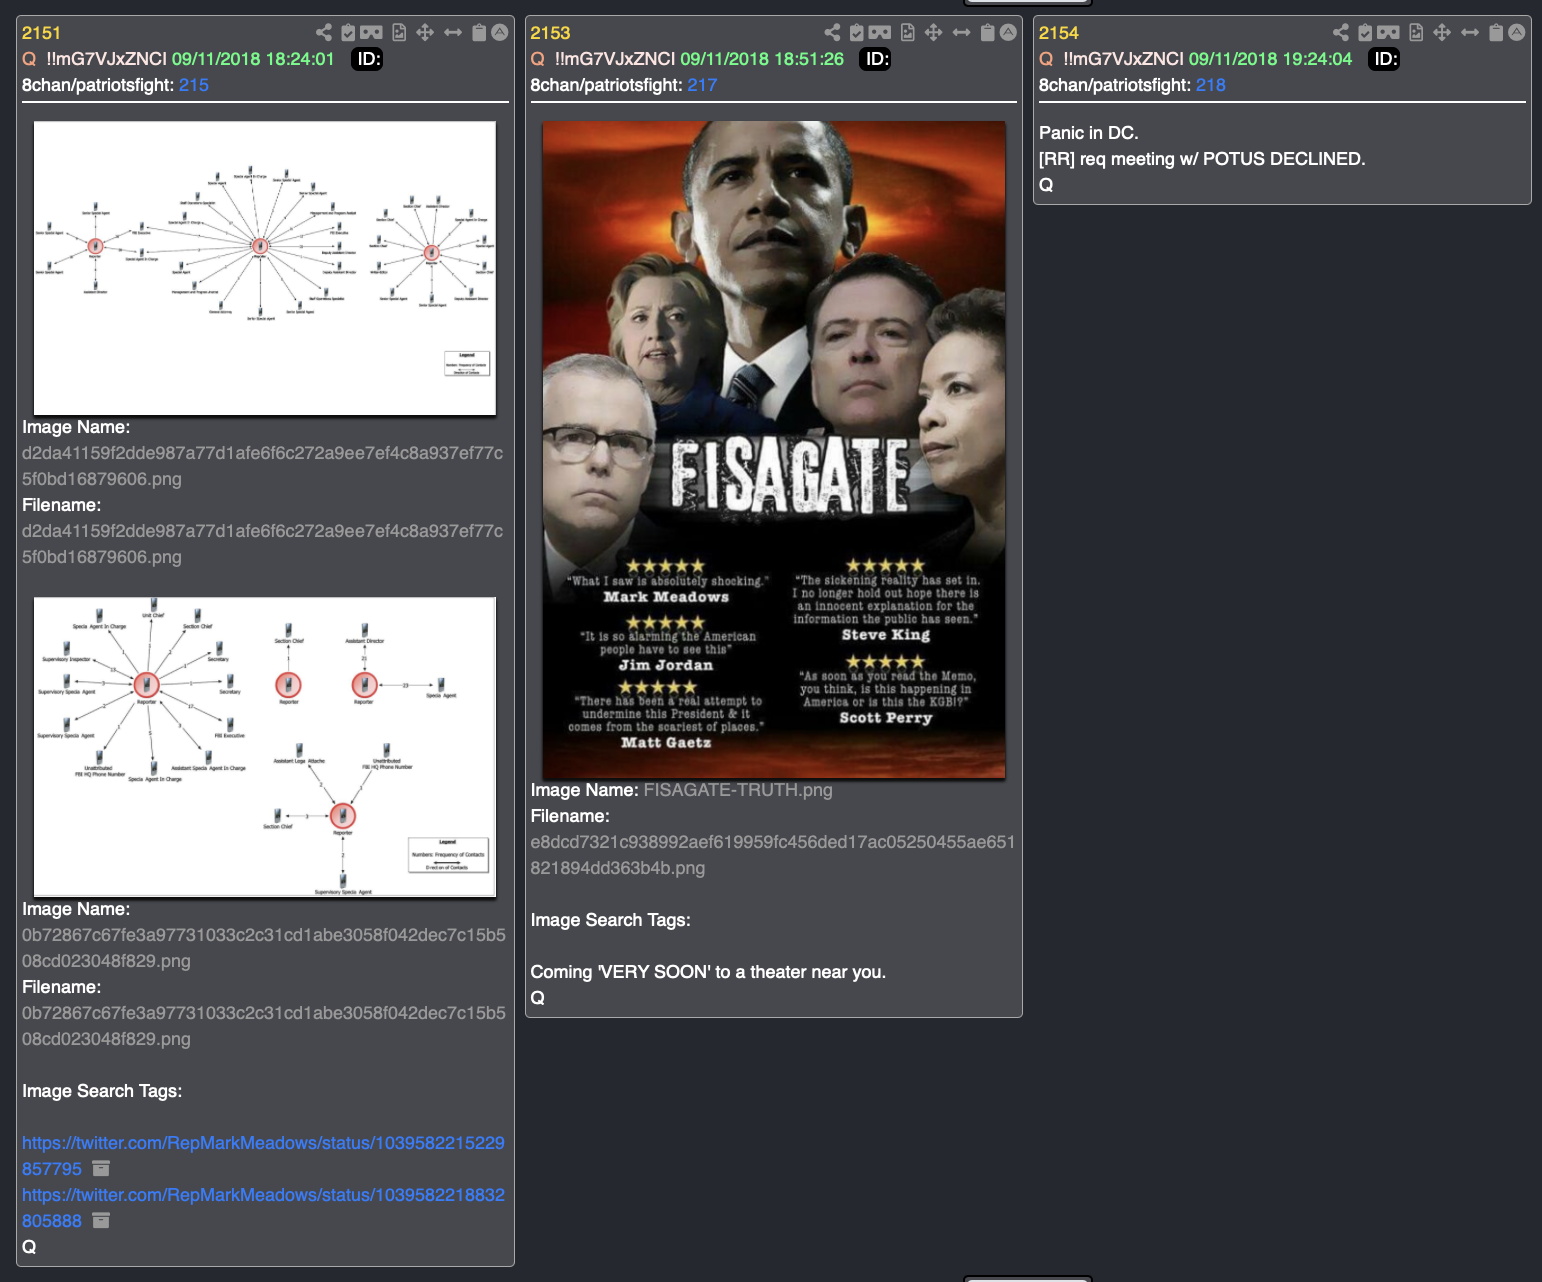
Task: Click the clipboard-check icon on post 2154
Action: tap(1365, 33)
